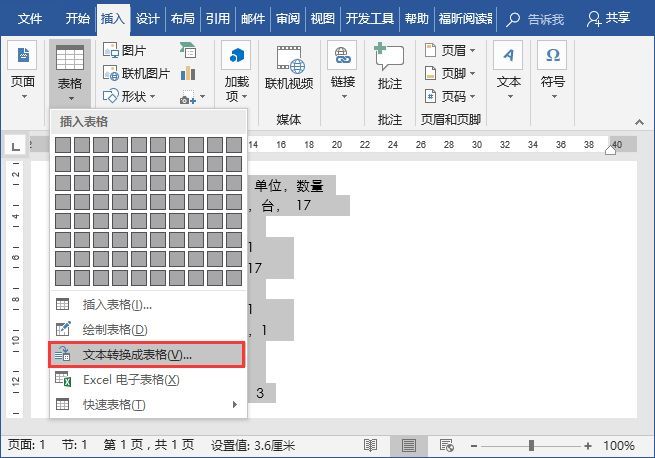Expand 快速表格 submenu arrow
This screenshot has width=655, height=458.
coord(235,404)
